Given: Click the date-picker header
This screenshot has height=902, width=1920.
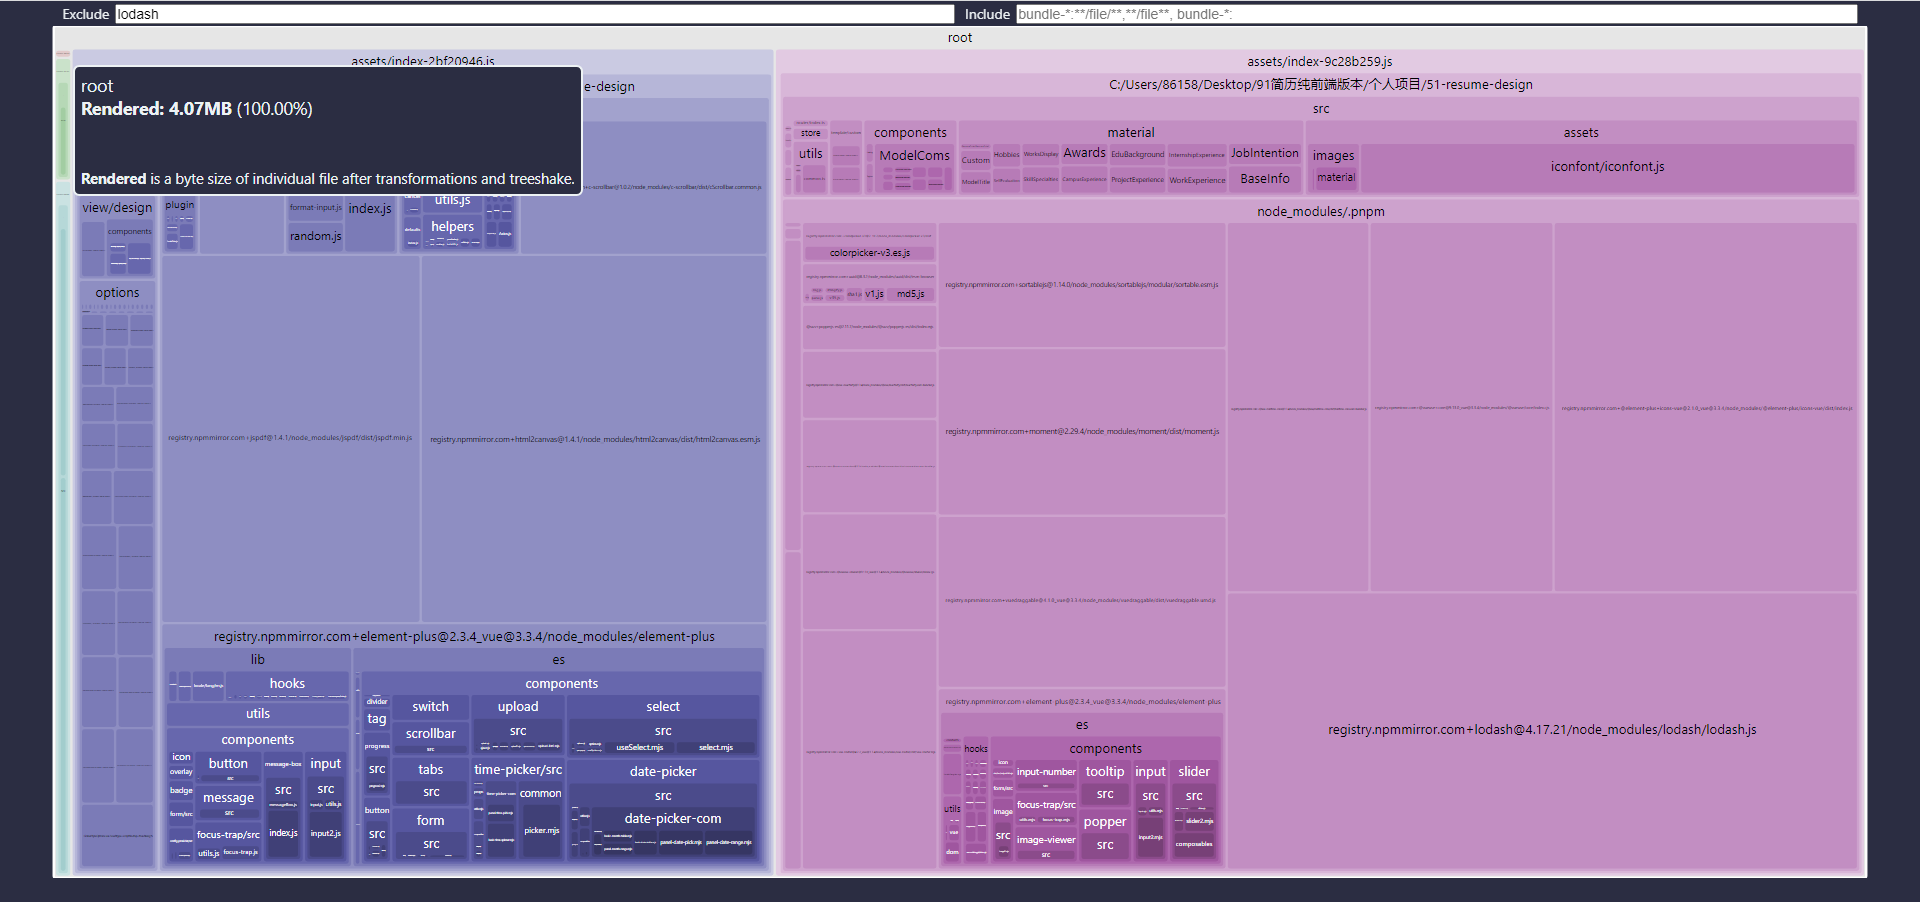Looking at the screenshot, I should [x=662, y=772].
